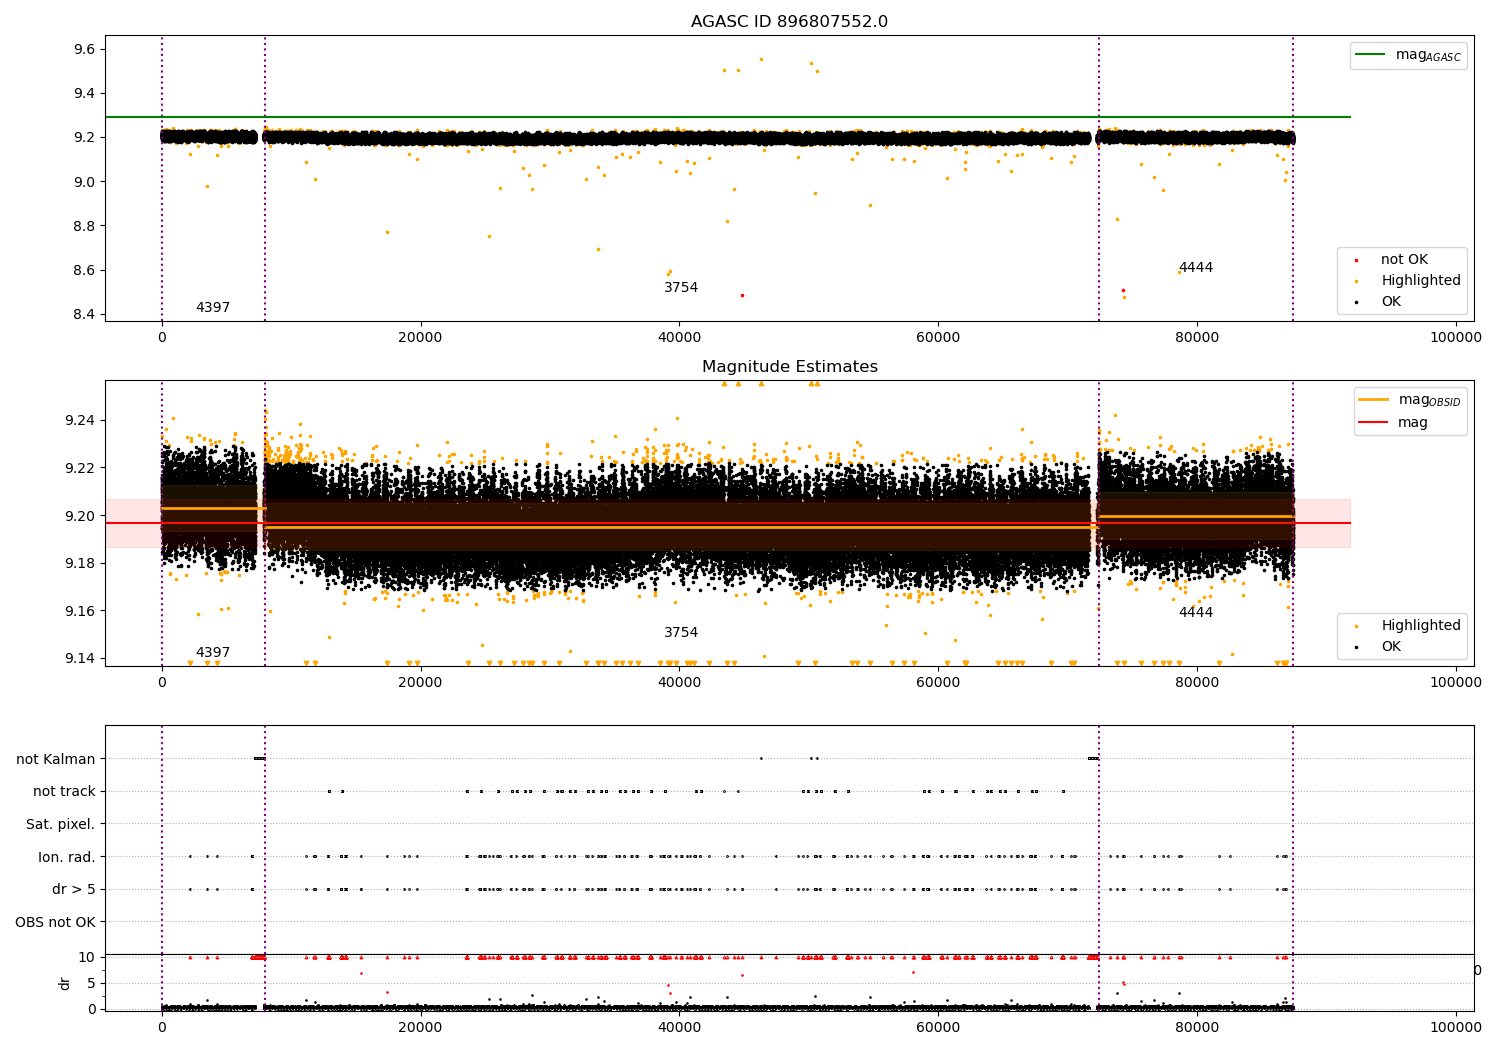Screen dimensions: 1500x1050
Task: Select 'OK' in the top plot legend
Action: pos(1391,302)
